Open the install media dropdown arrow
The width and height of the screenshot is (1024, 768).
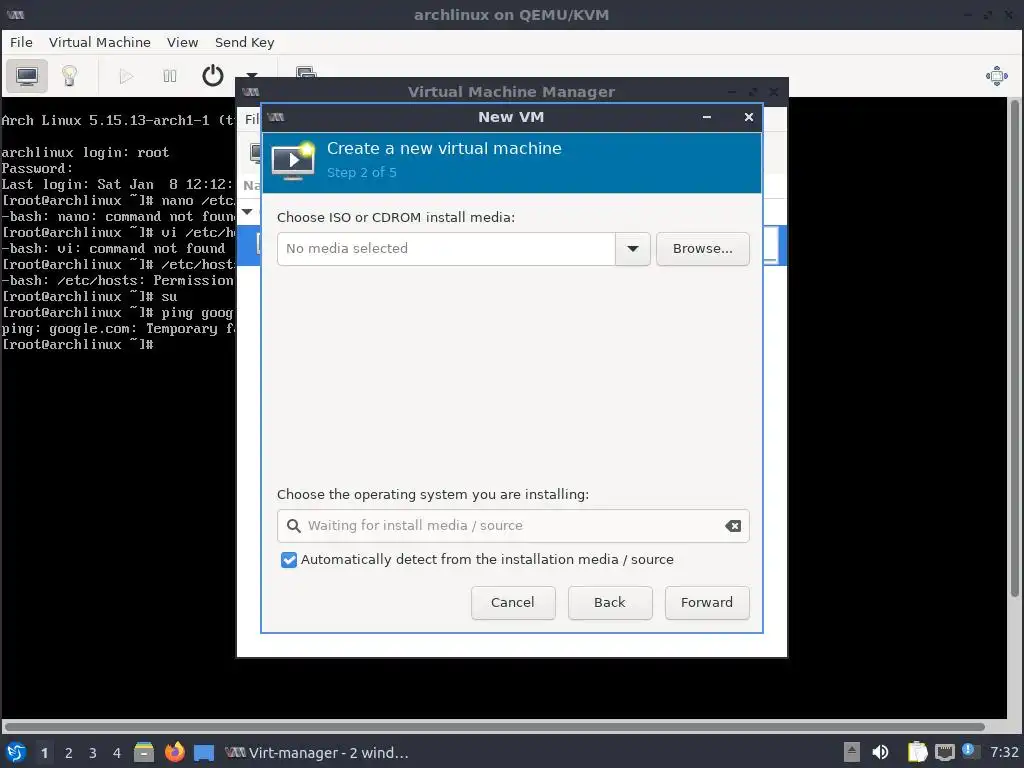(x=632, y=249)
